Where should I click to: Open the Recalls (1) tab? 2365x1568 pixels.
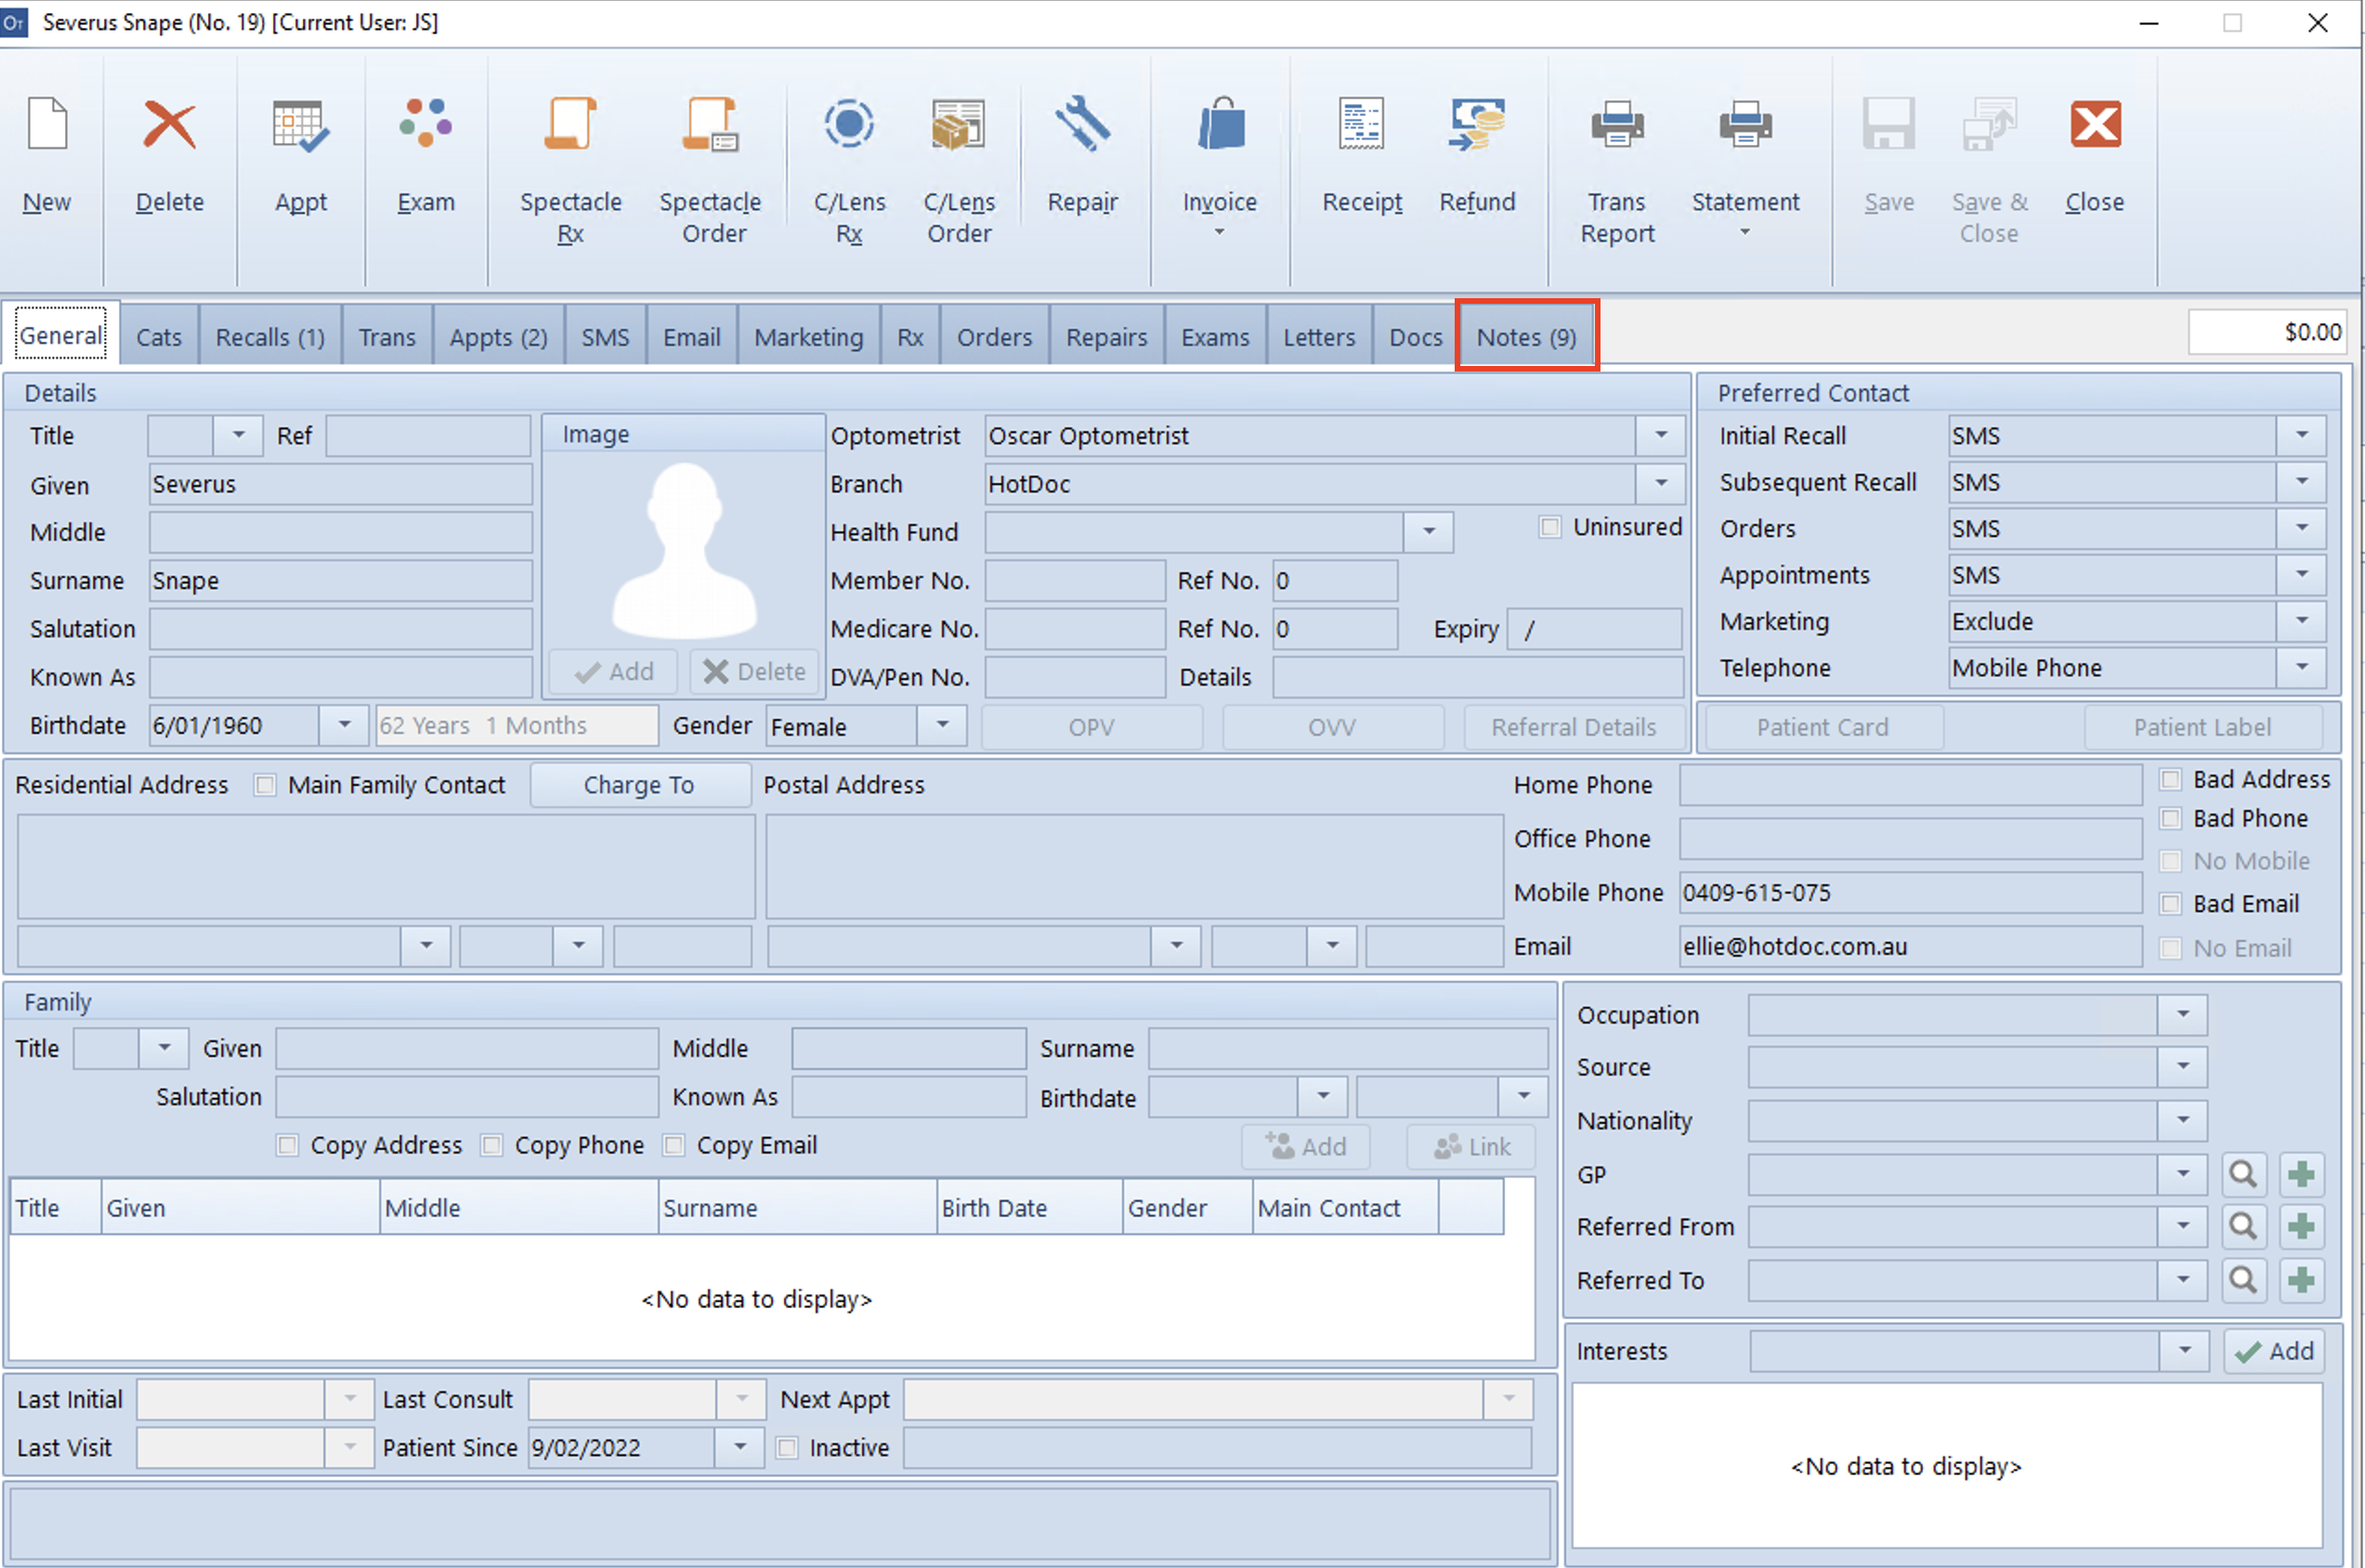tap(270, 337)
